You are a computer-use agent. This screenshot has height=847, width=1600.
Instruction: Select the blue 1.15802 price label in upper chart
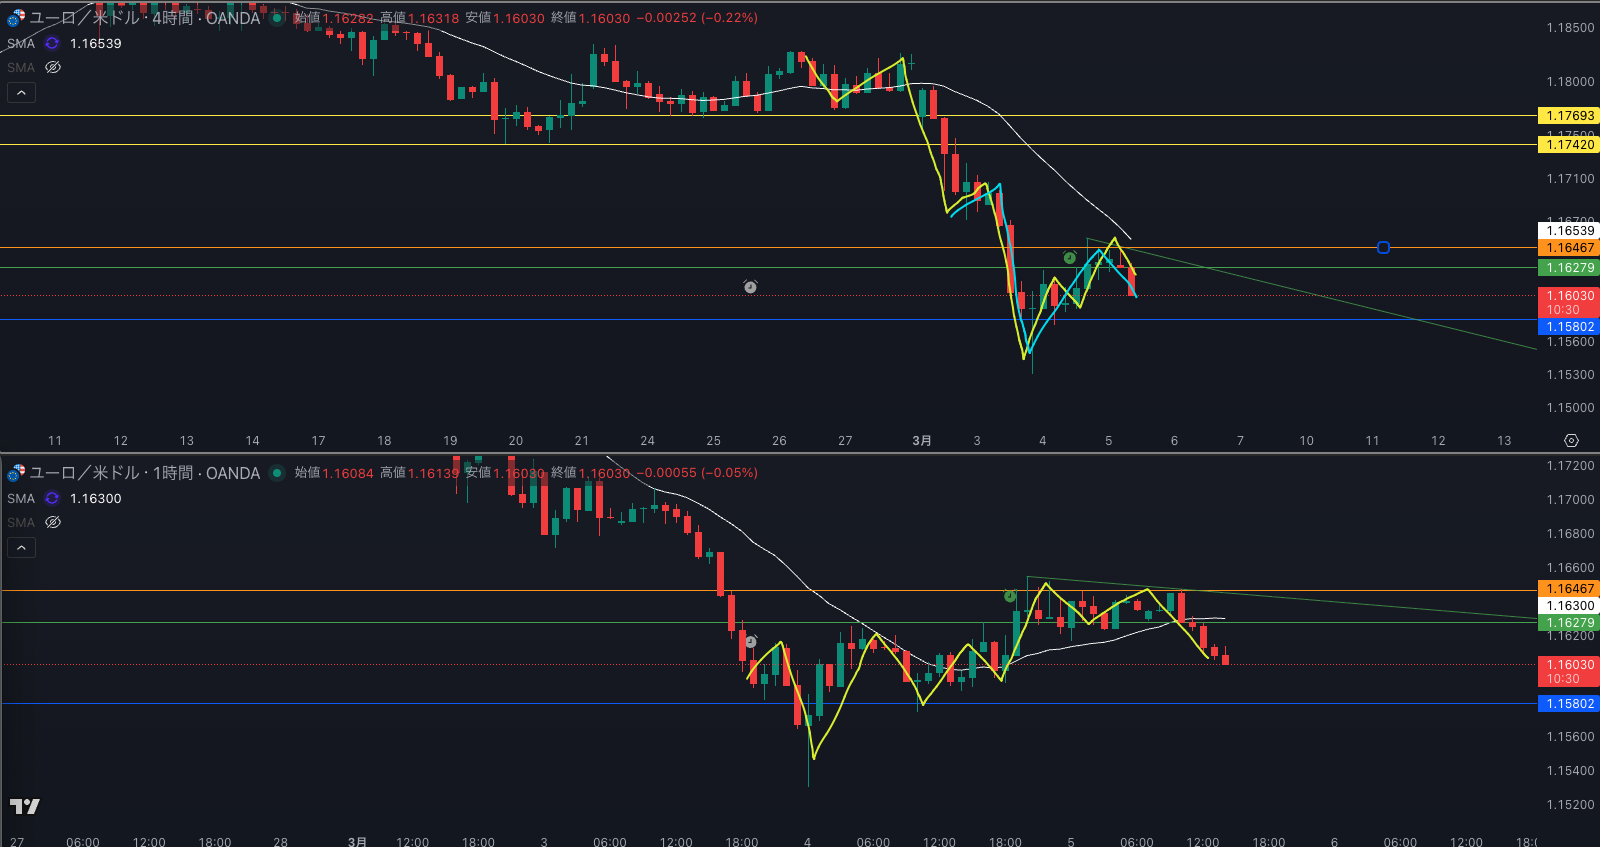(x=1569, y=327)
